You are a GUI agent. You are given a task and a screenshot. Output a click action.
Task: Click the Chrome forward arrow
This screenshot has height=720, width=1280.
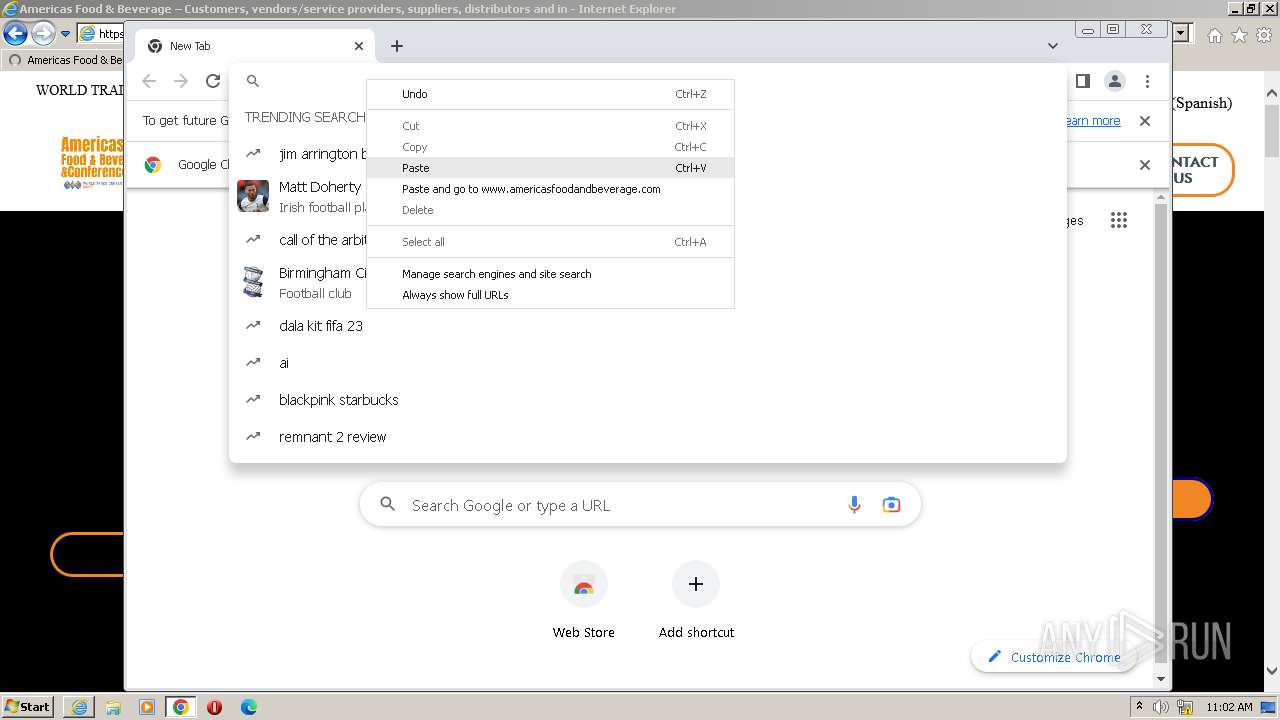click(181, 81)
